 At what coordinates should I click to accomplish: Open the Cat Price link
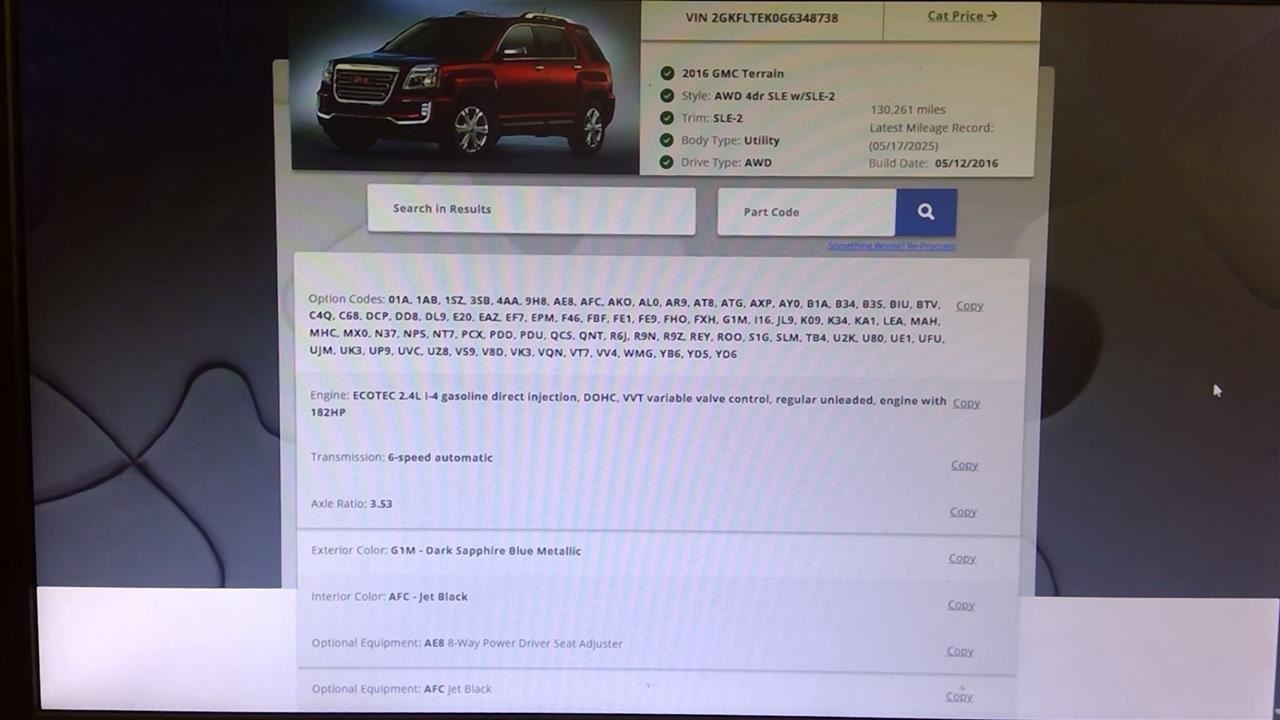tap(962, 16)
